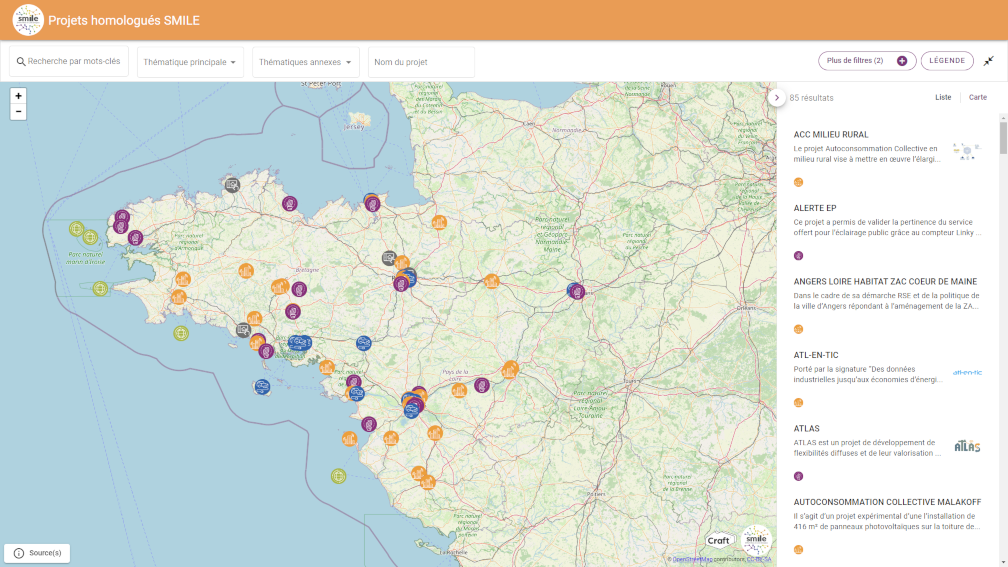Open the OpenStreetMap attribution link
This screenshot has height=567, width=1008.
(692, 559)
